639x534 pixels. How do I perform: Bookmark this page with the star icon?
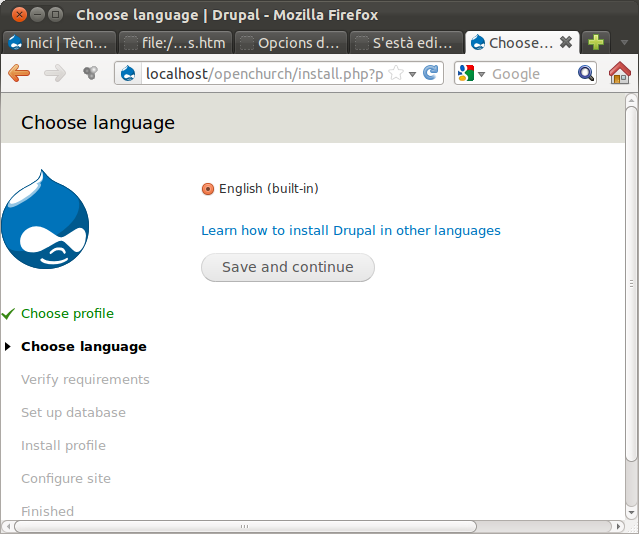pyautogui.click(x=396, y=73)
